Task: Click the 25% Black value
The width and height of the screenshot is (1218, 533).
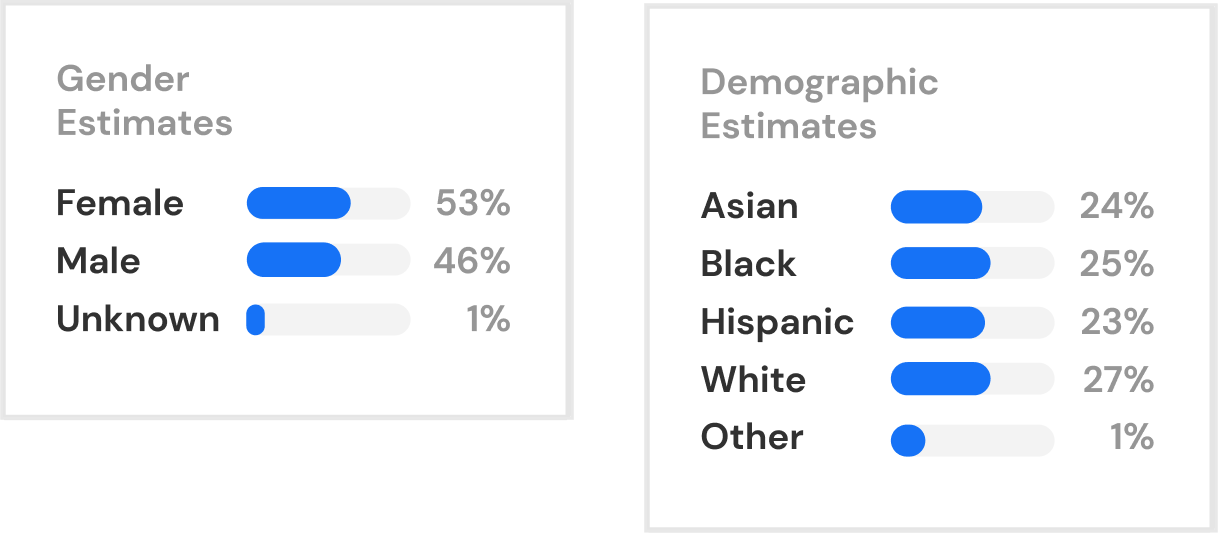Action: tap(1117, 264)
